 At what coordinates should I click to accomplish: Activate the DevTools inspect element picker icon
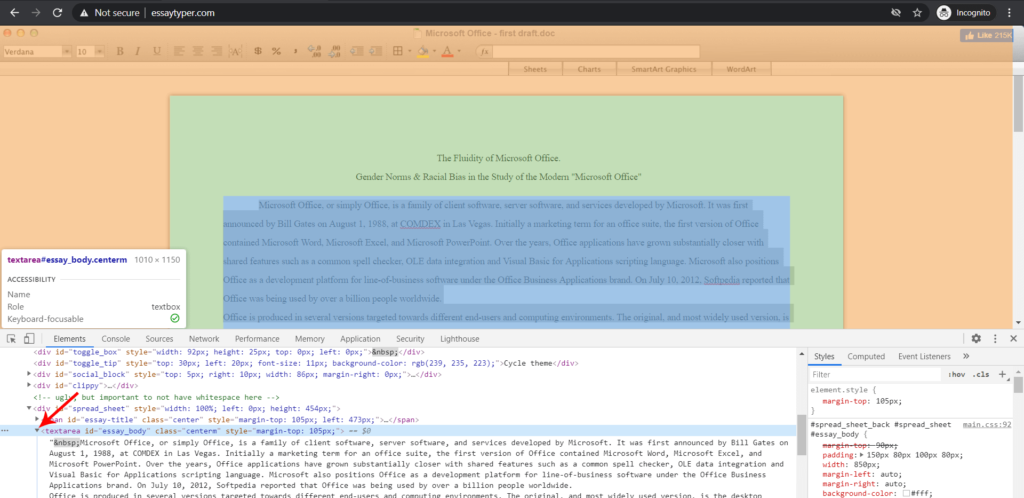(x=11, y=339)
